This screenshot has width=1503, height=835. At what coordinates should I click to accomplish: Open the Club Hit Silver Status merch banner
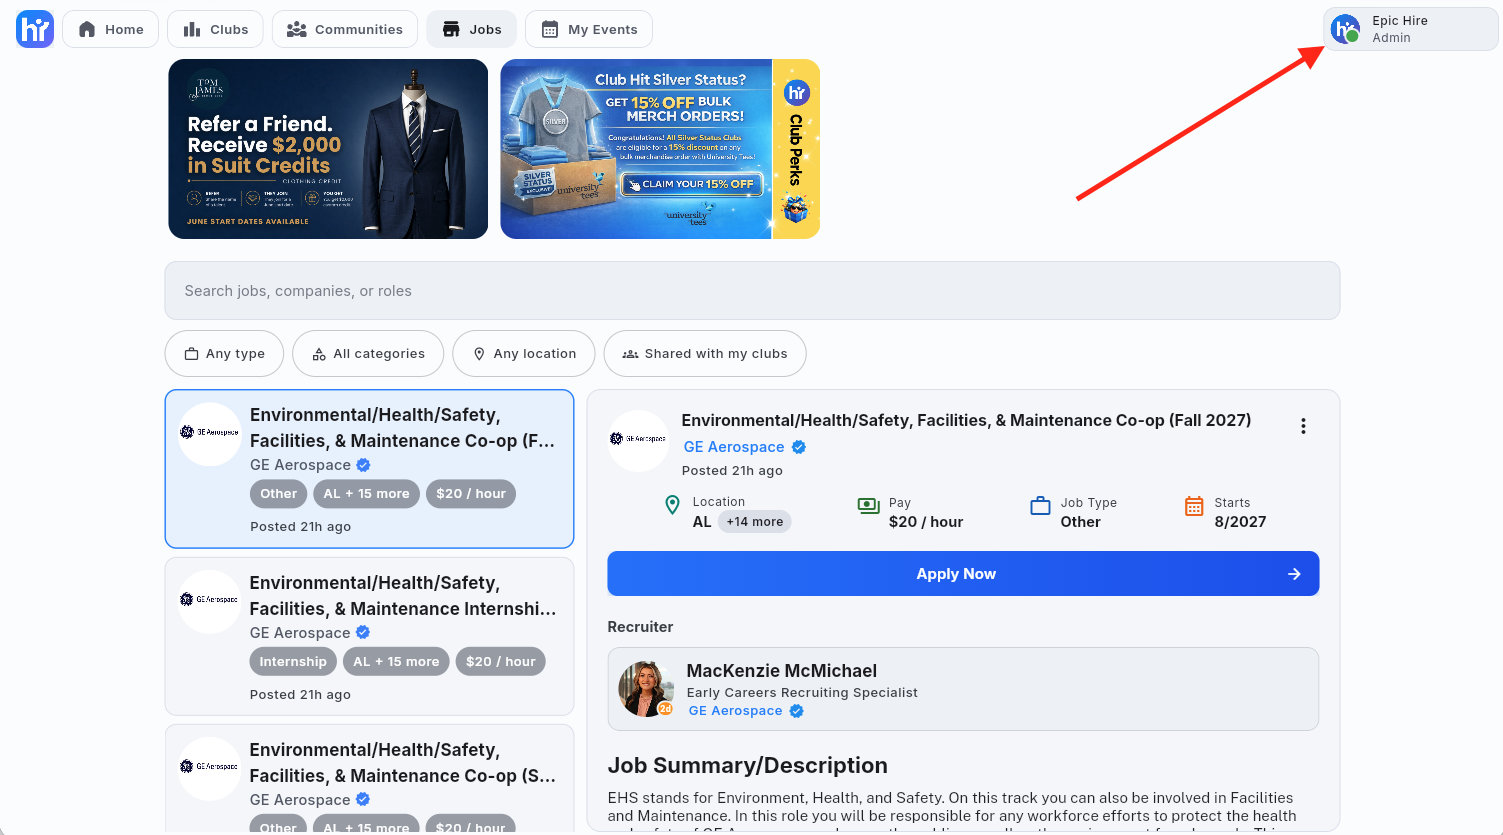(660, 149)
